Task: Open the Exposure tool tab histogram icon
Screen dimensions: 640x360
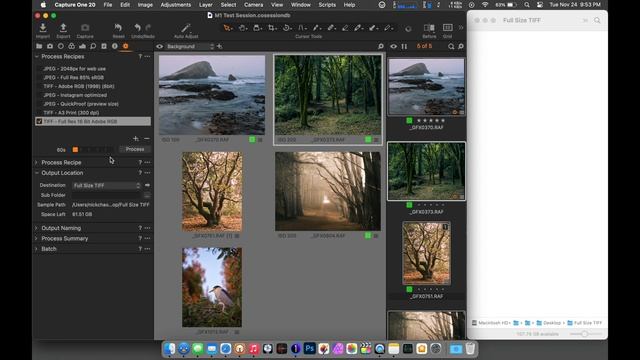Action: (x=82, y=46)
